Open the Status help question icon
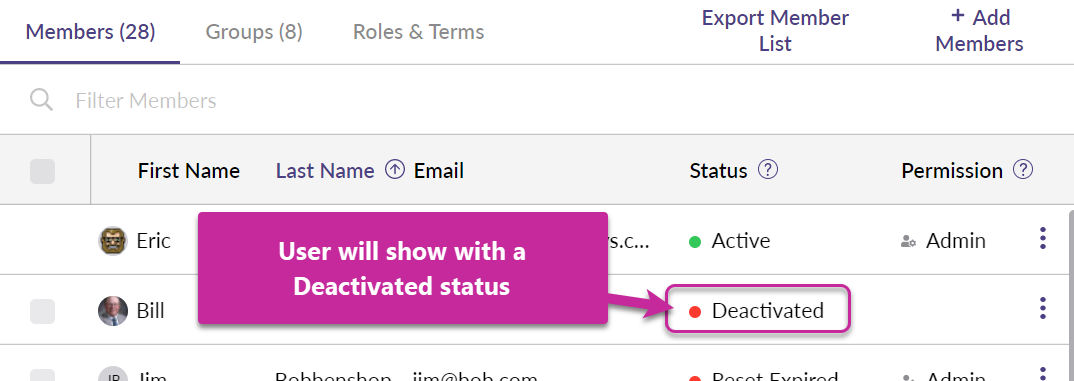1074x381 pixels. coord(769,169)
